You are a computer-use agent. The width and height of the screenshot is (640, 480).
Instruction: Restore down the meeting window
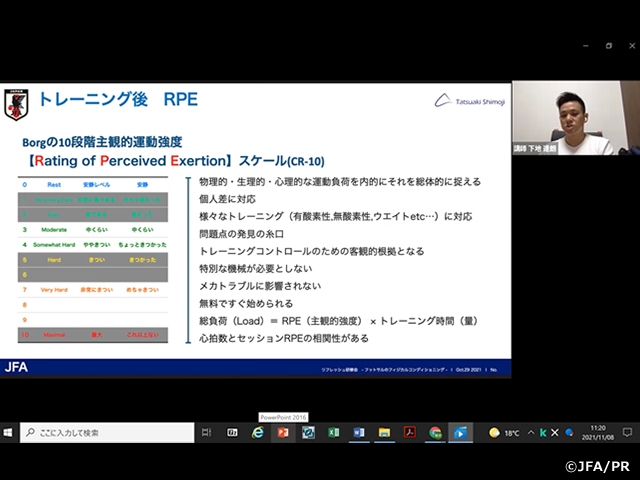click(609, 45)
